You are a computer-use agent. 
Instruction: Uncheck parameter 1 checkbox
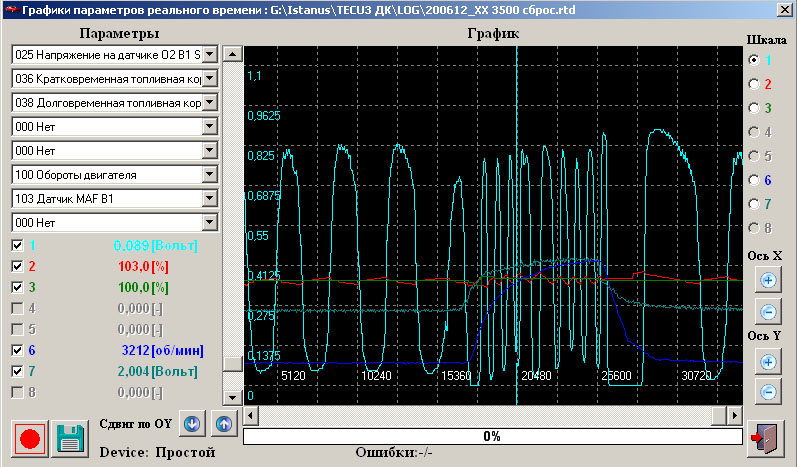(17, 245)
